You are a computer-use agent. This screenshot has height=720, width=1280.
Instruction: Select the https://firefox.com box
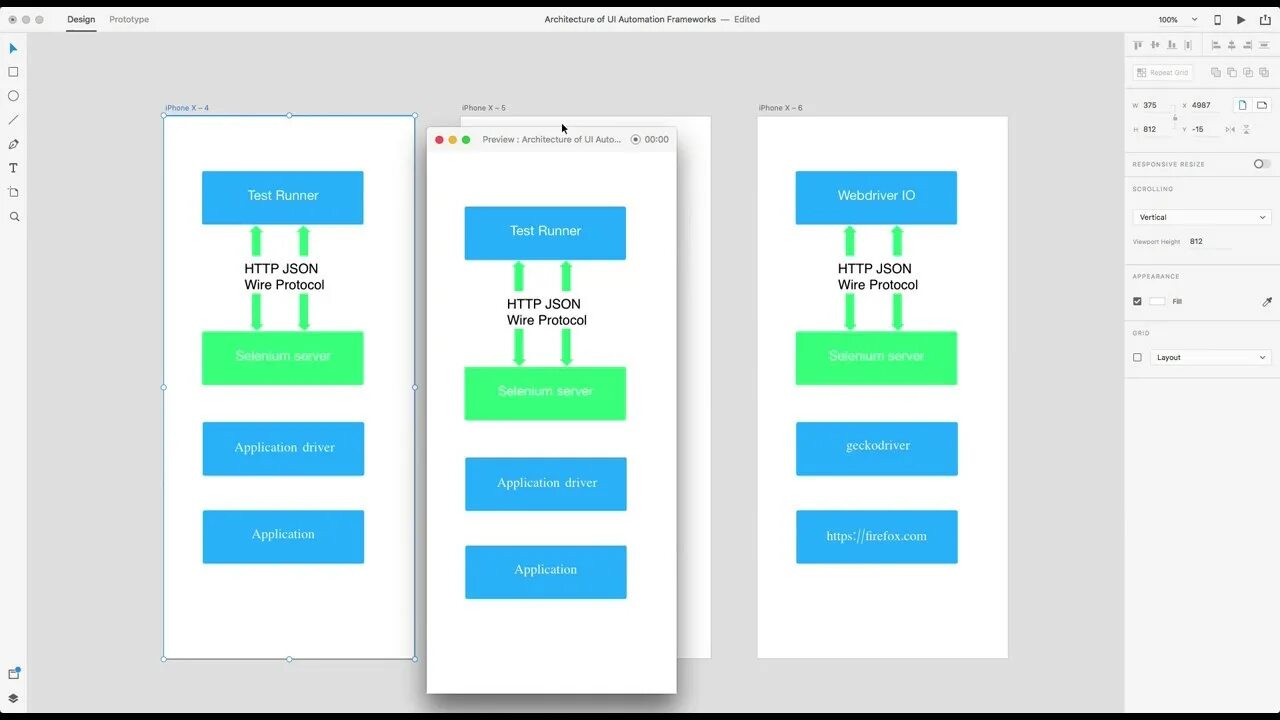pos(877,536)
